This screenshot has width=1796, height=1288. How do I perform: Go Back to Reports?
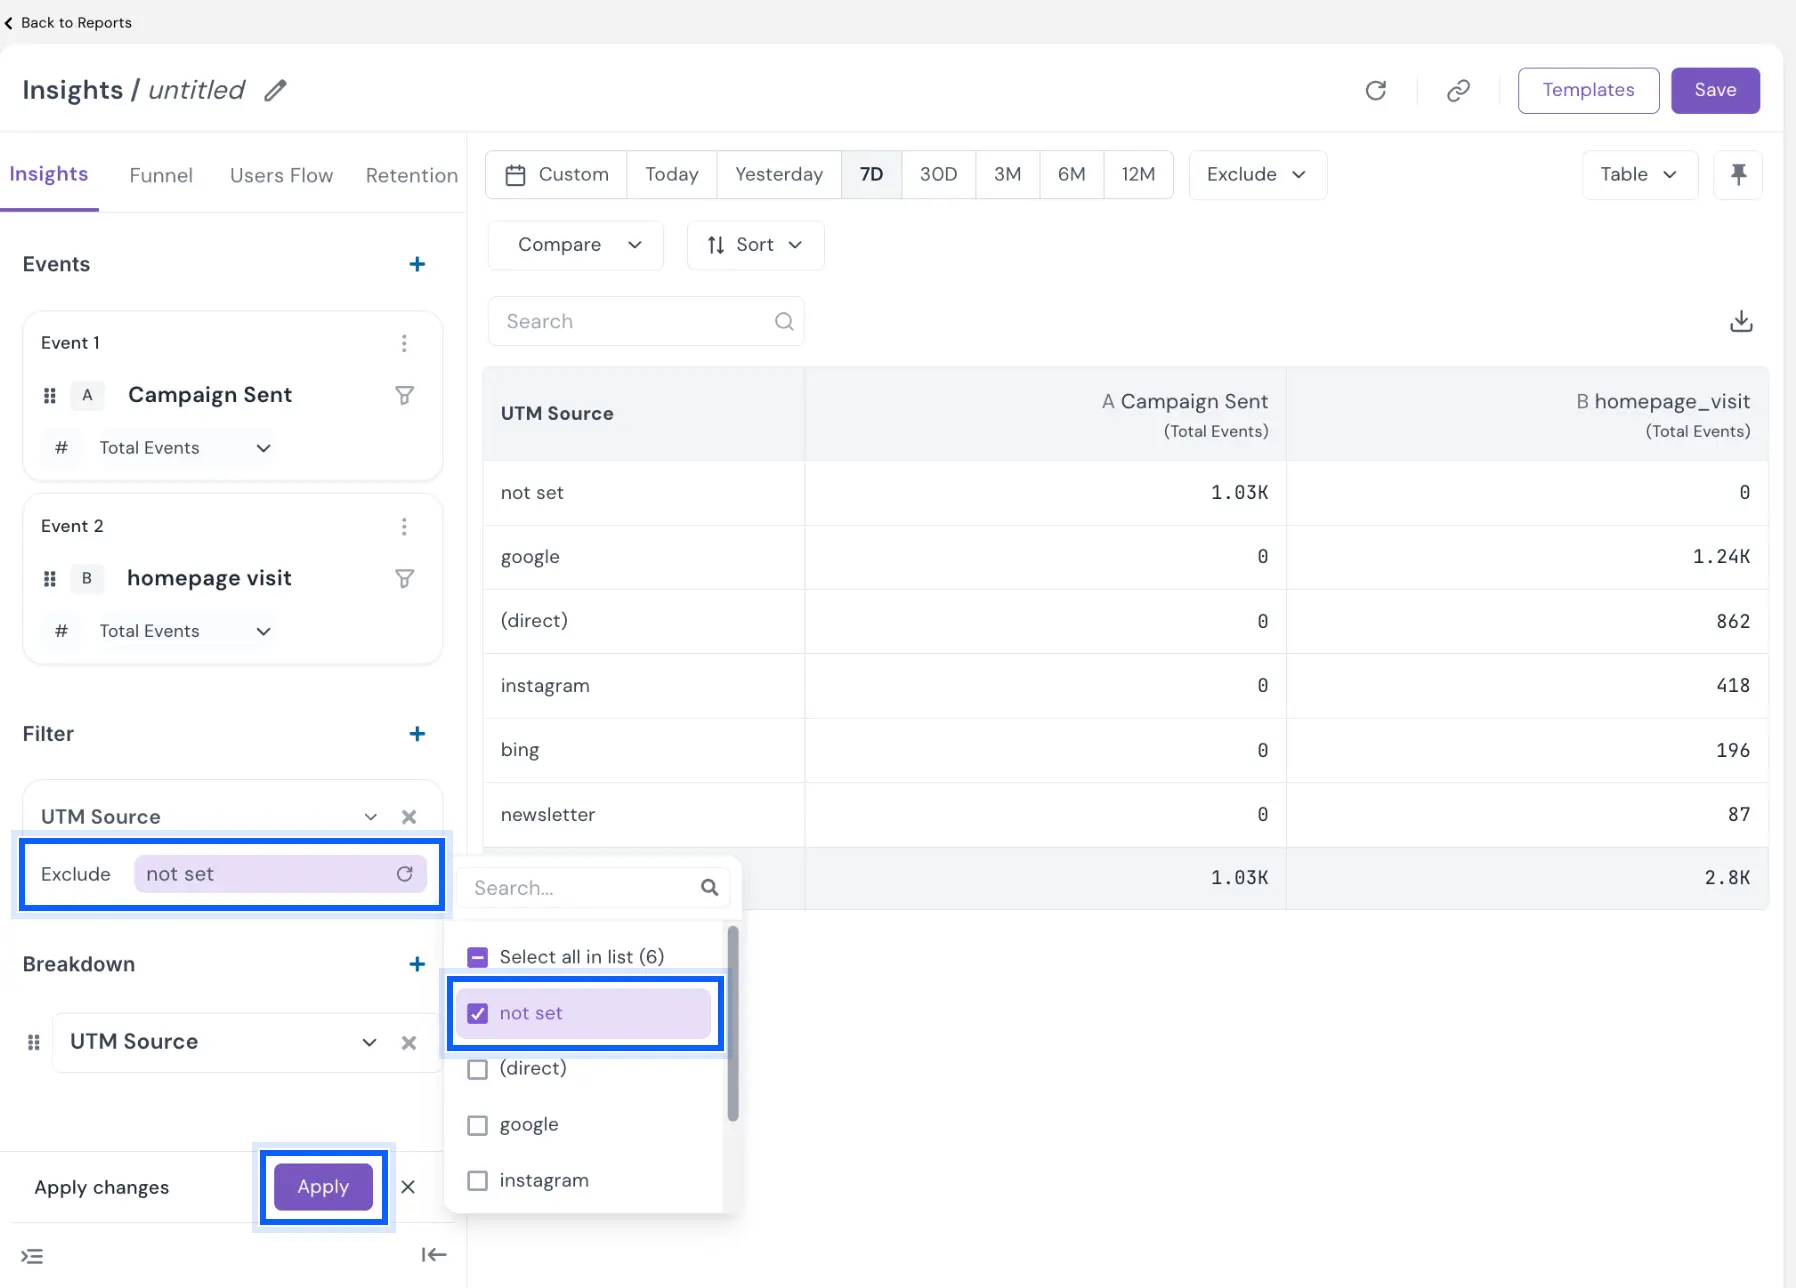coord(68,22)
